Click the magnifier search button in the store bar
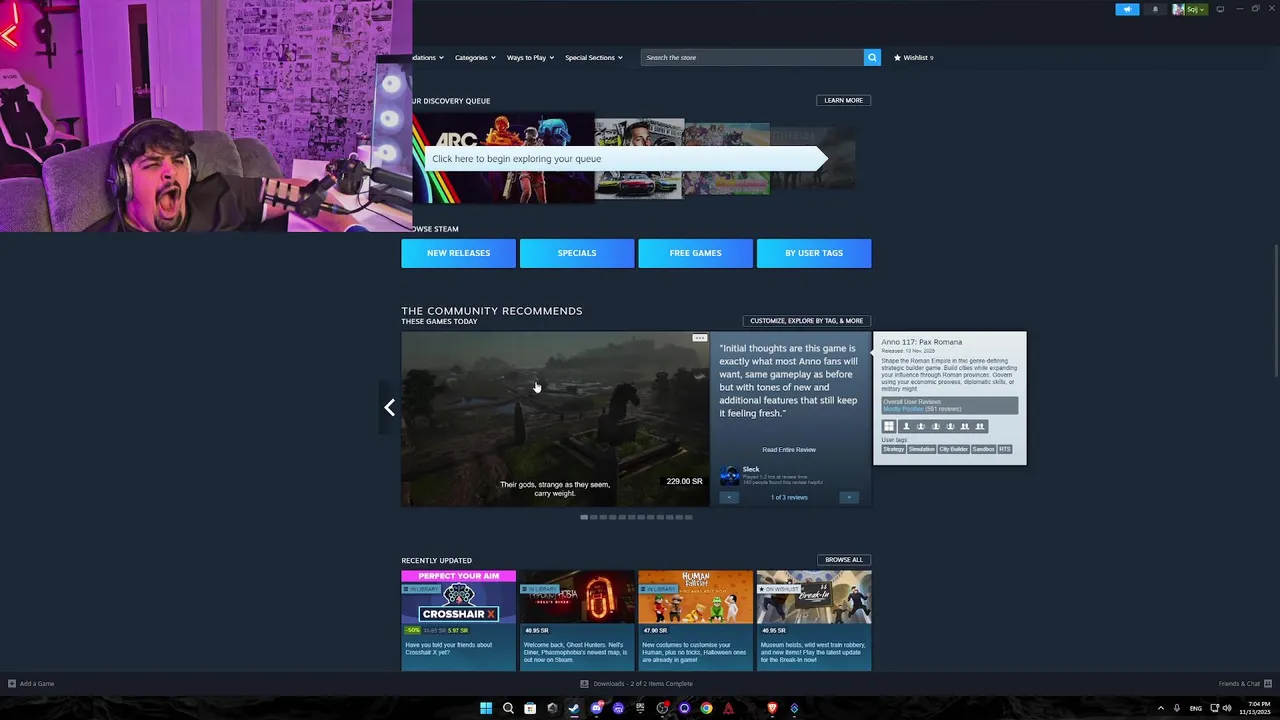 click(872, 57)
